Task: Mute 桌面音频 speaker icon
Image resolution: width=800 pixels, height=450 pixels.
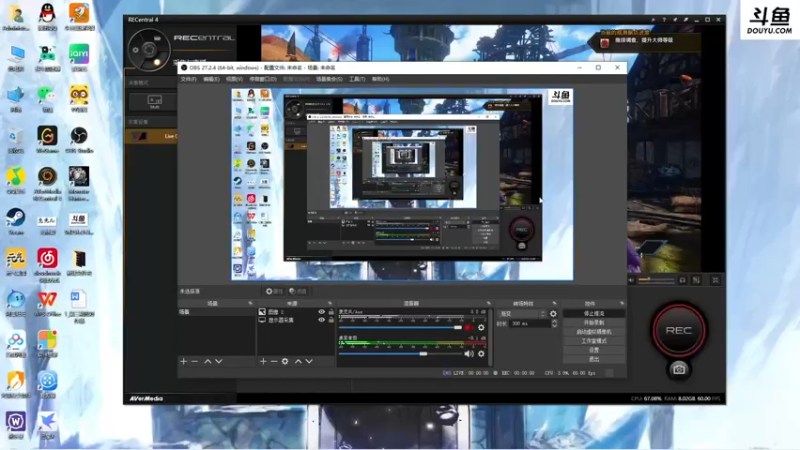Action: coord(469,354)
